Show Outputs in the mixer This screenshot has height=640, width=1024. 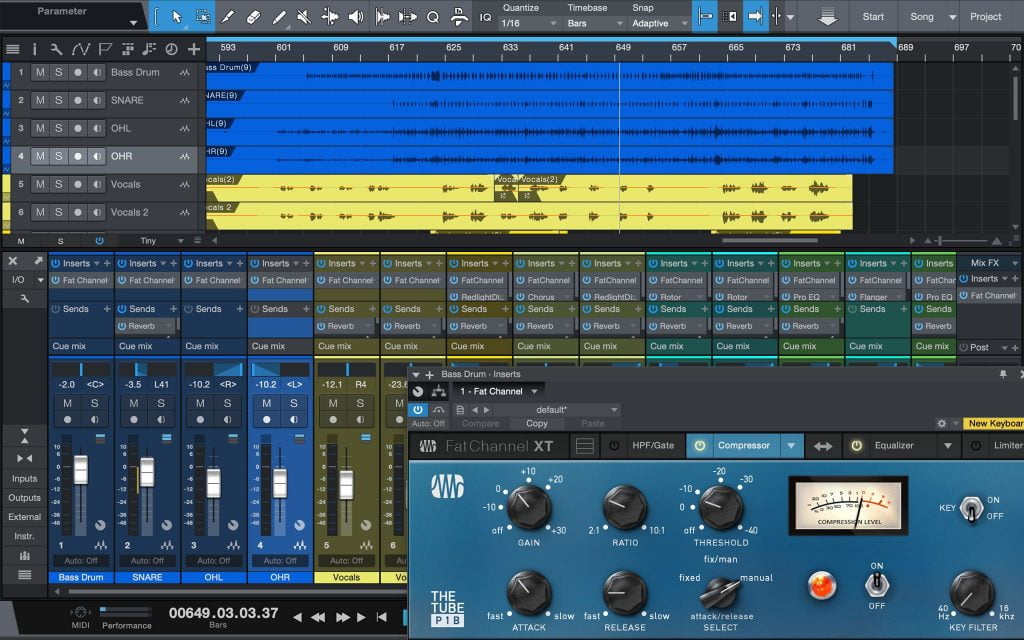coord(25,498)
